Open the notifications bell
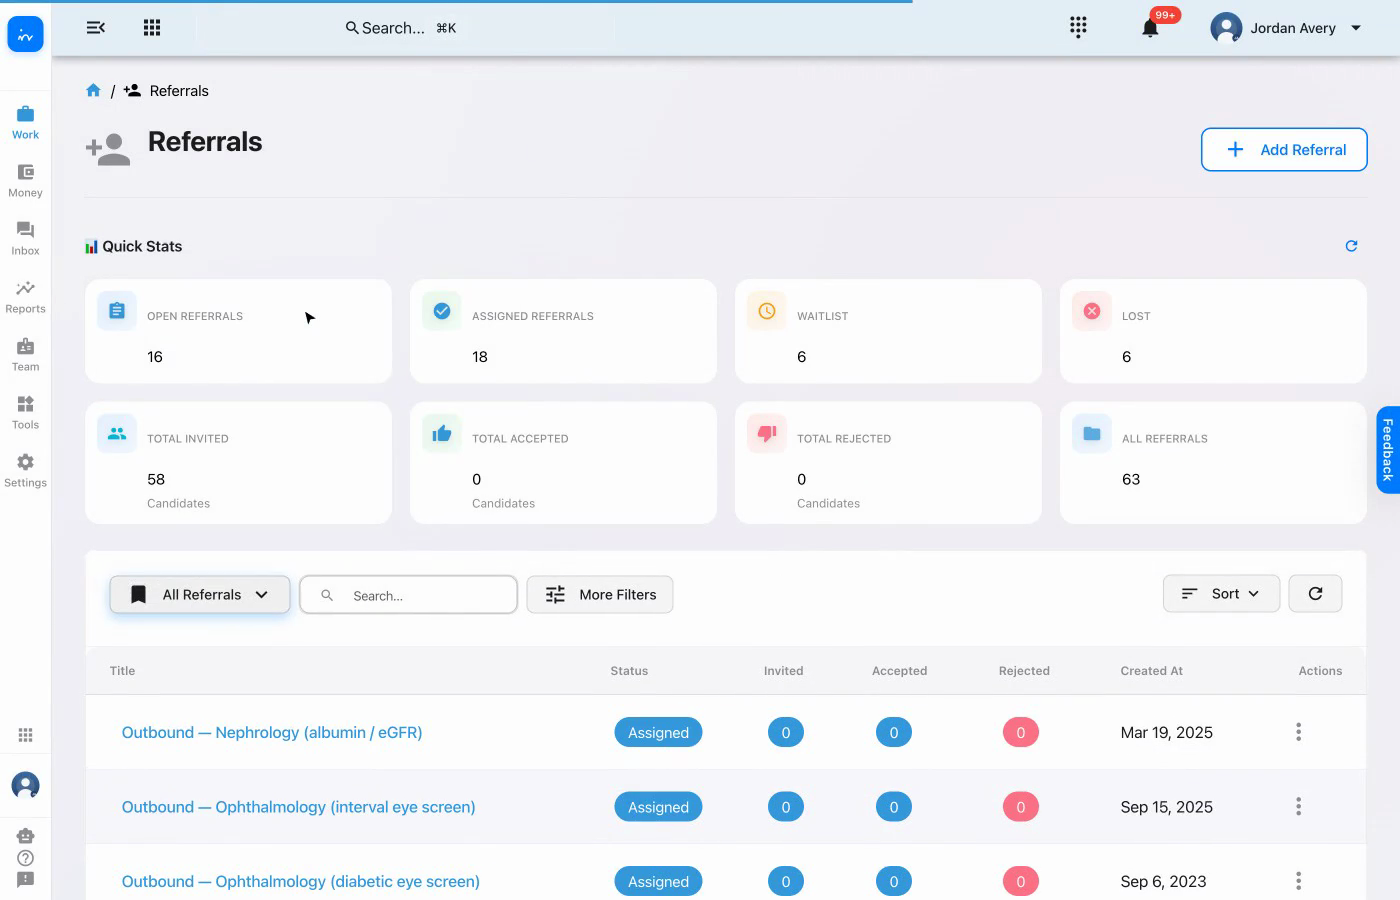 1150,28
